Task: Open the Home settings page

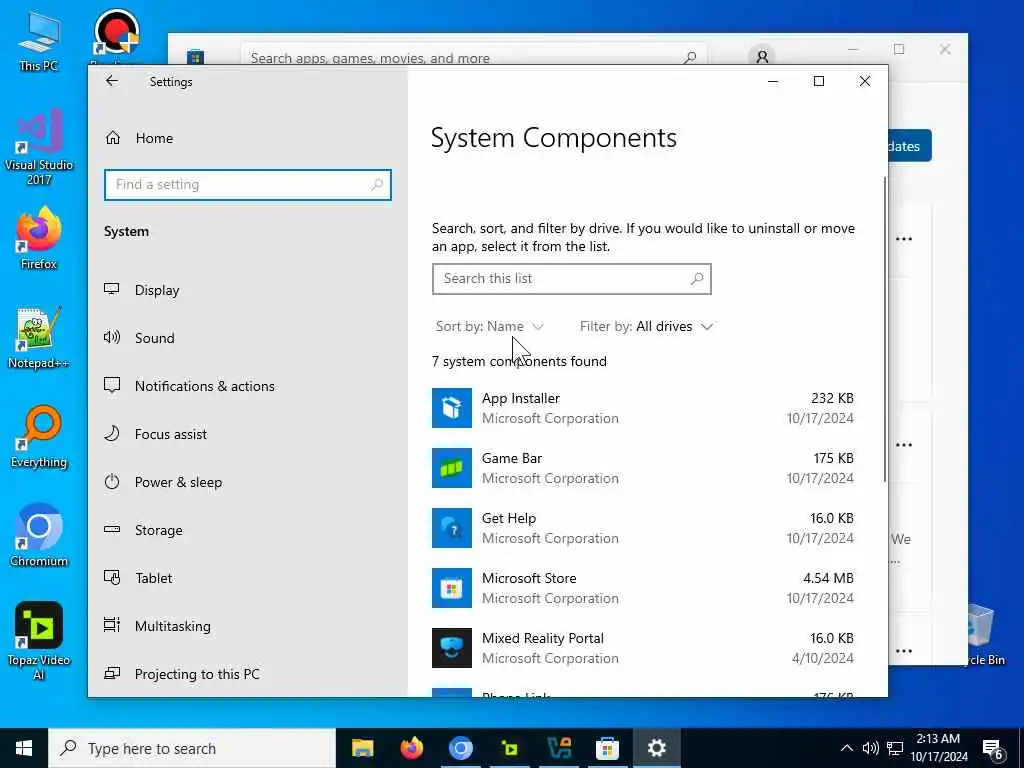Action: point(154,138)
